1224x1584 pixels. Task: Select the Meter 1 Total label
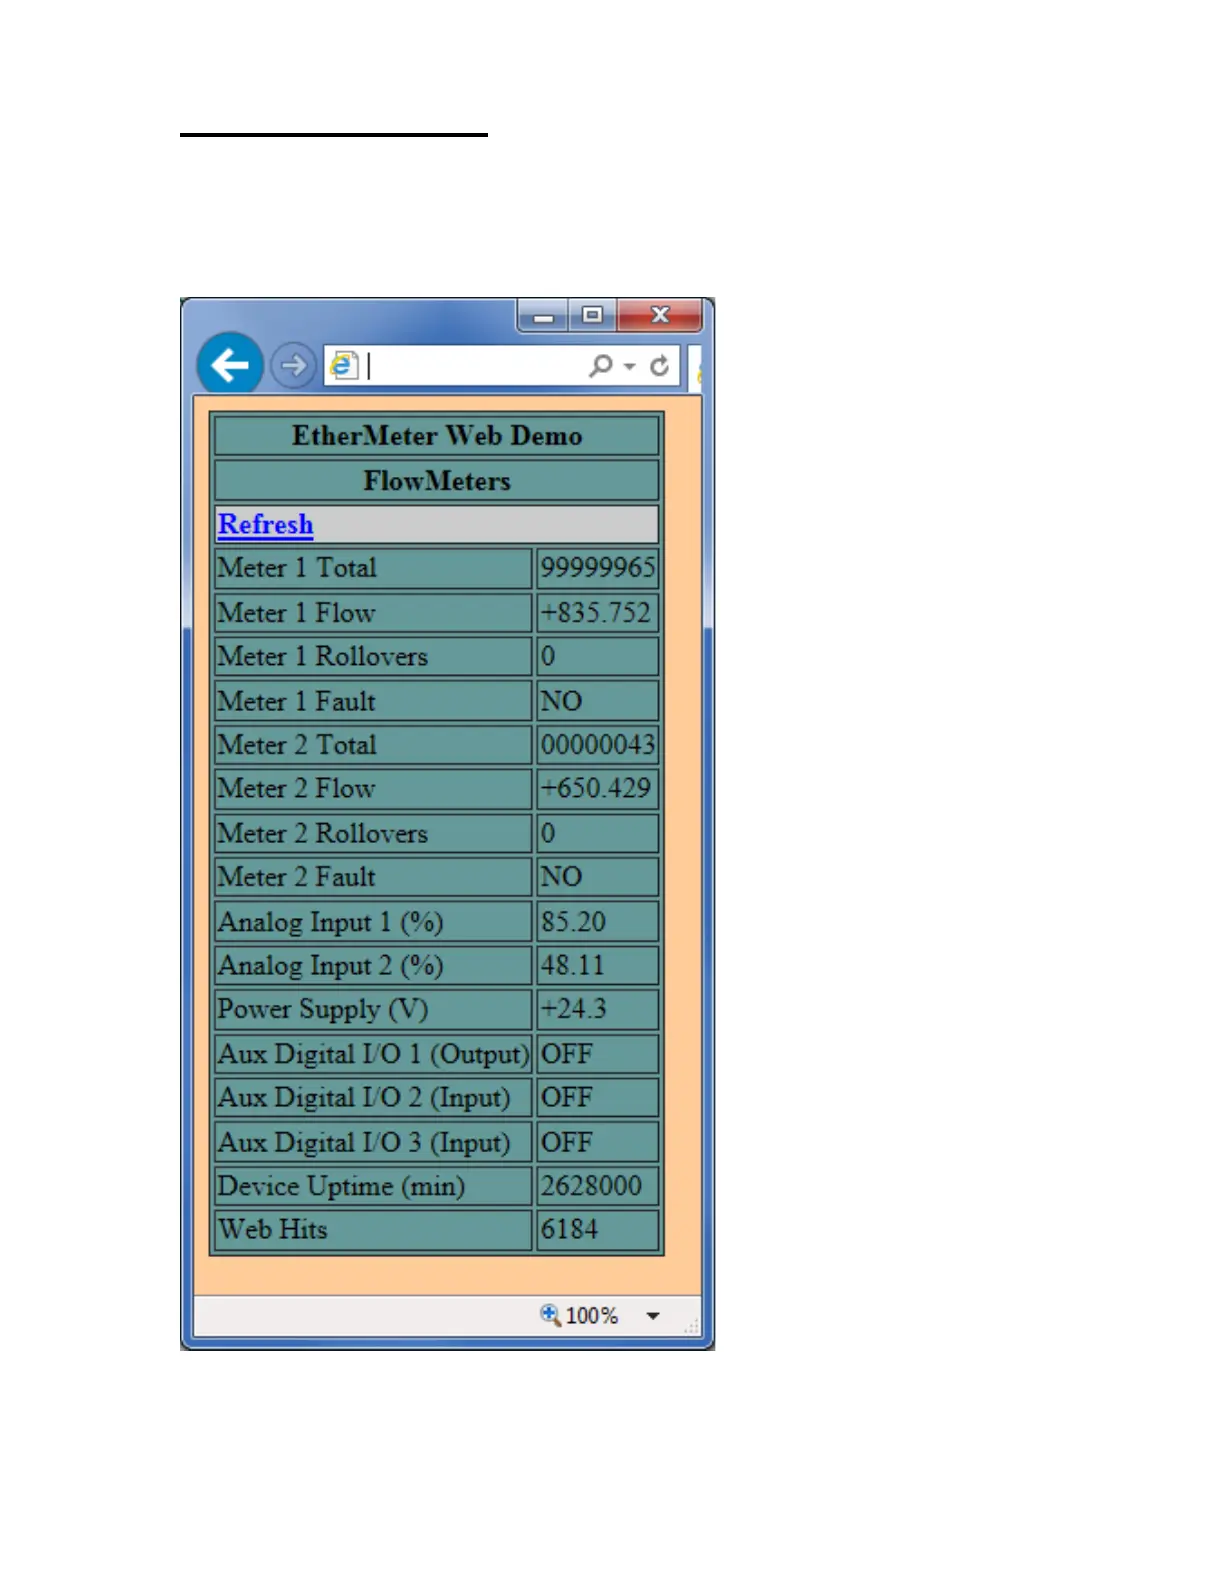(297, 568)
